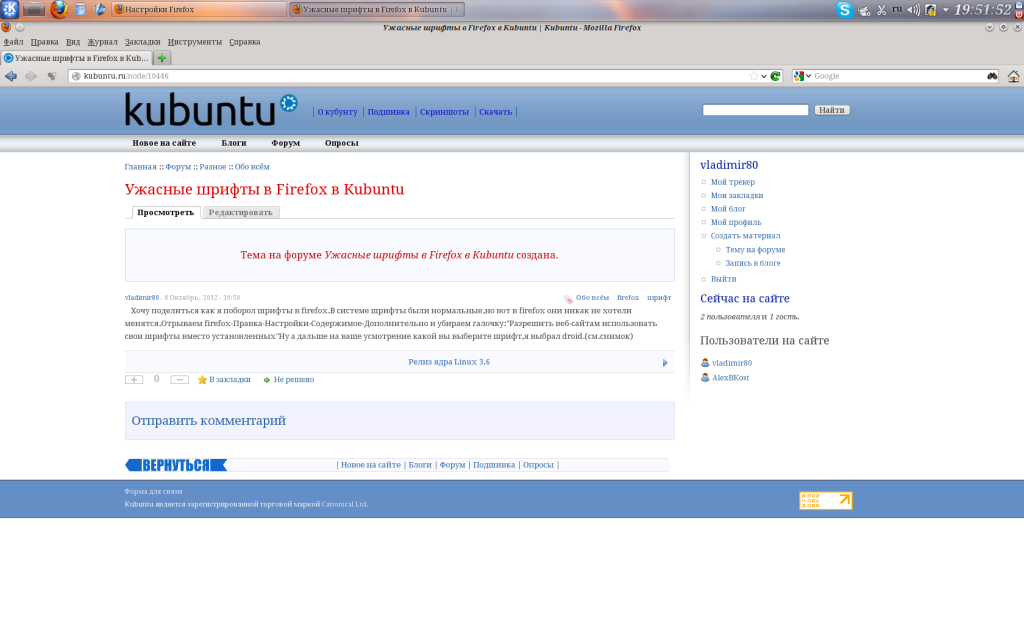Open Форум in navigation bar
The width and height of the screenshot is (1024, 640).
[x=285, y=143]
